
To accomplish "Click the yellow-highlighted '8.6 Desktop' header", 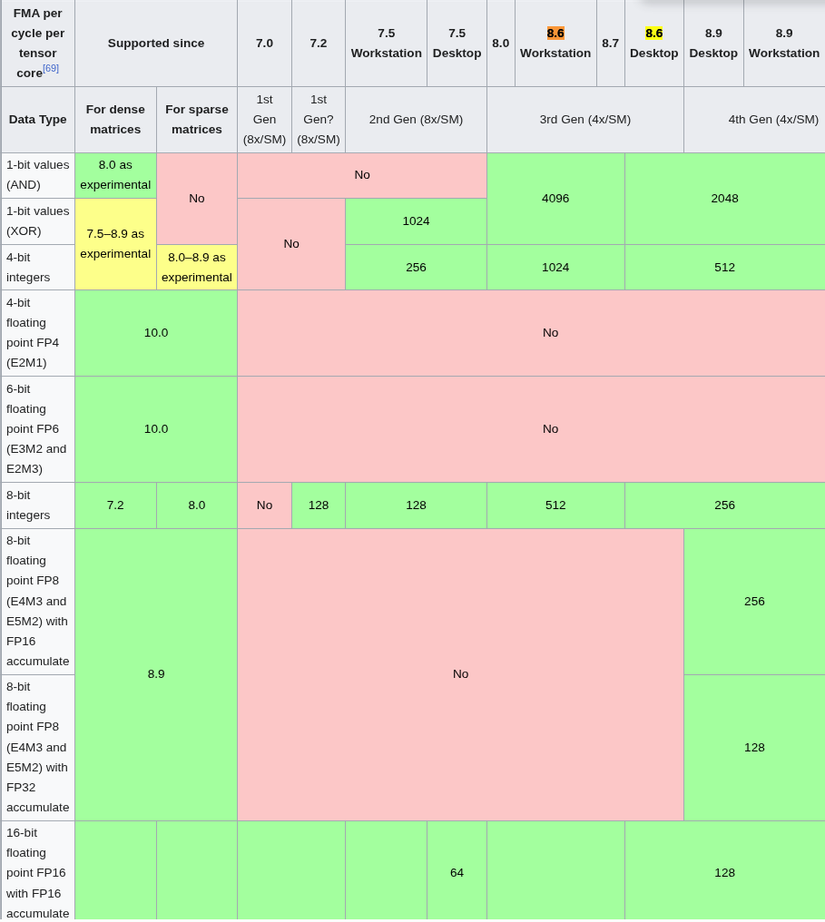I will point(654,43).
